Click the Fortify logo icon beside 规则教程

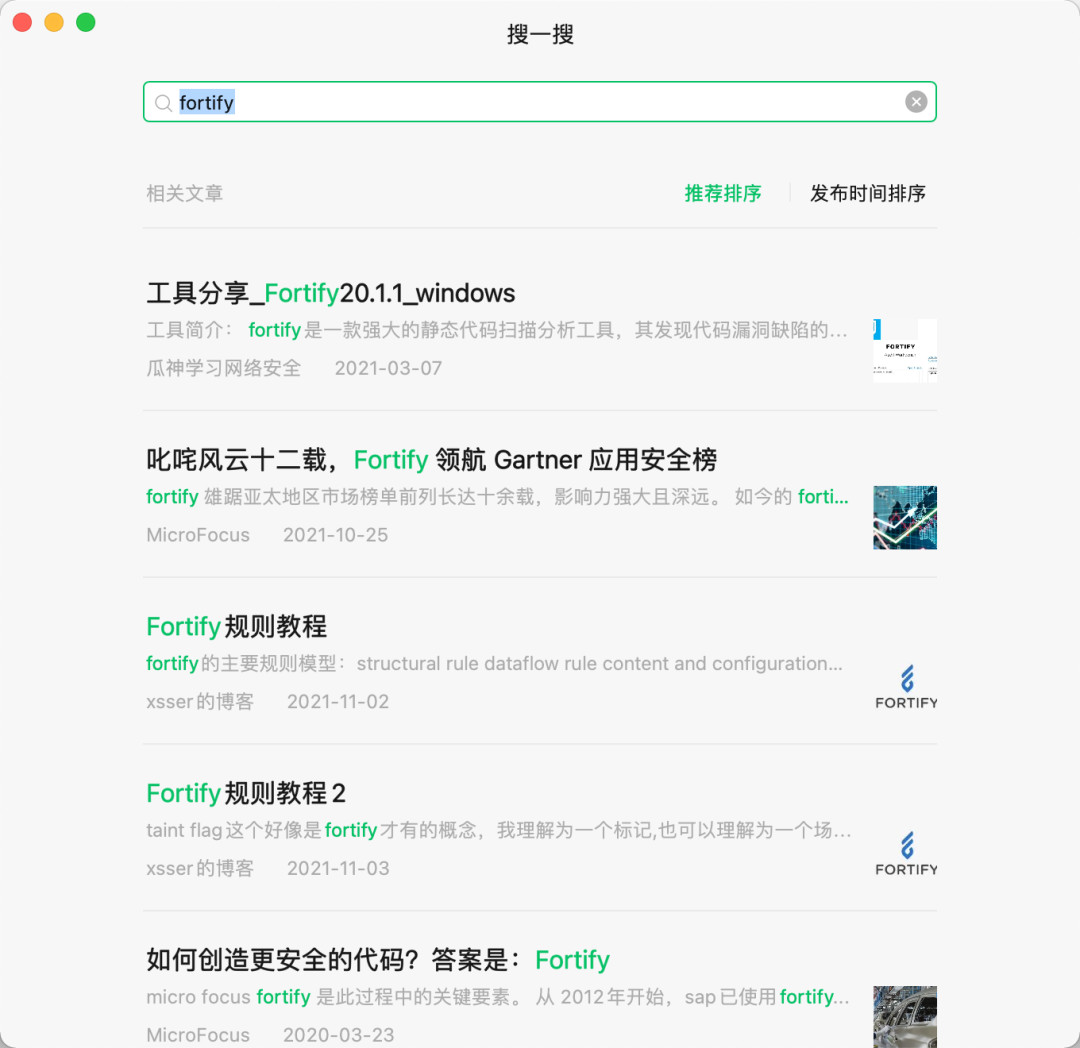(x=905, y=685)
